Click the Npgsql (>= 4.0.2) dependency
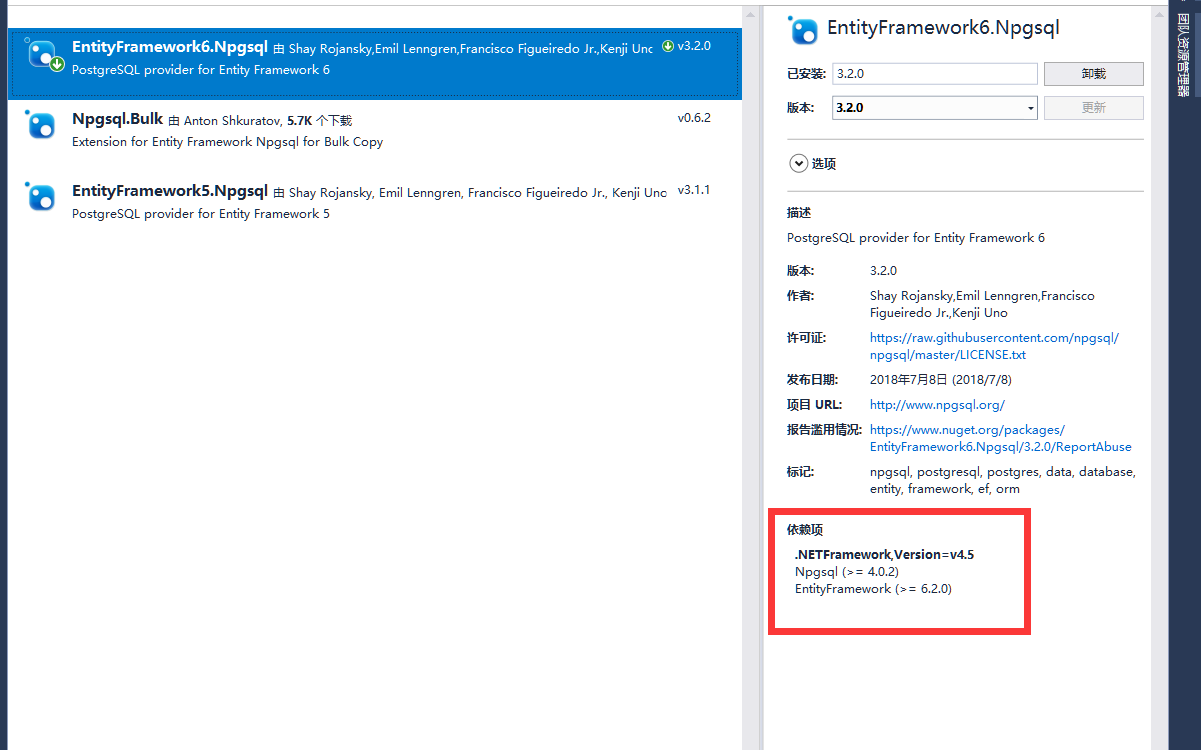The image size is (1201, 750). pos(846,572)
